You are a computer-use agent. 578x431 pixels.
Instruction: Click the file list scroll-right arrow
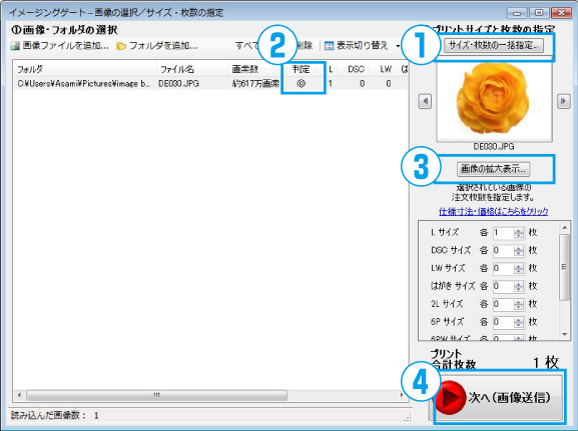click(402, 395)
